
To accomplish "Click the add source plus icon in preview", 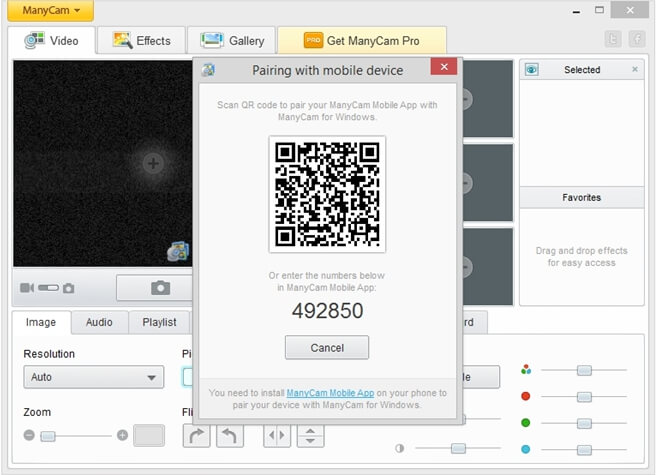I will point(153,163).
